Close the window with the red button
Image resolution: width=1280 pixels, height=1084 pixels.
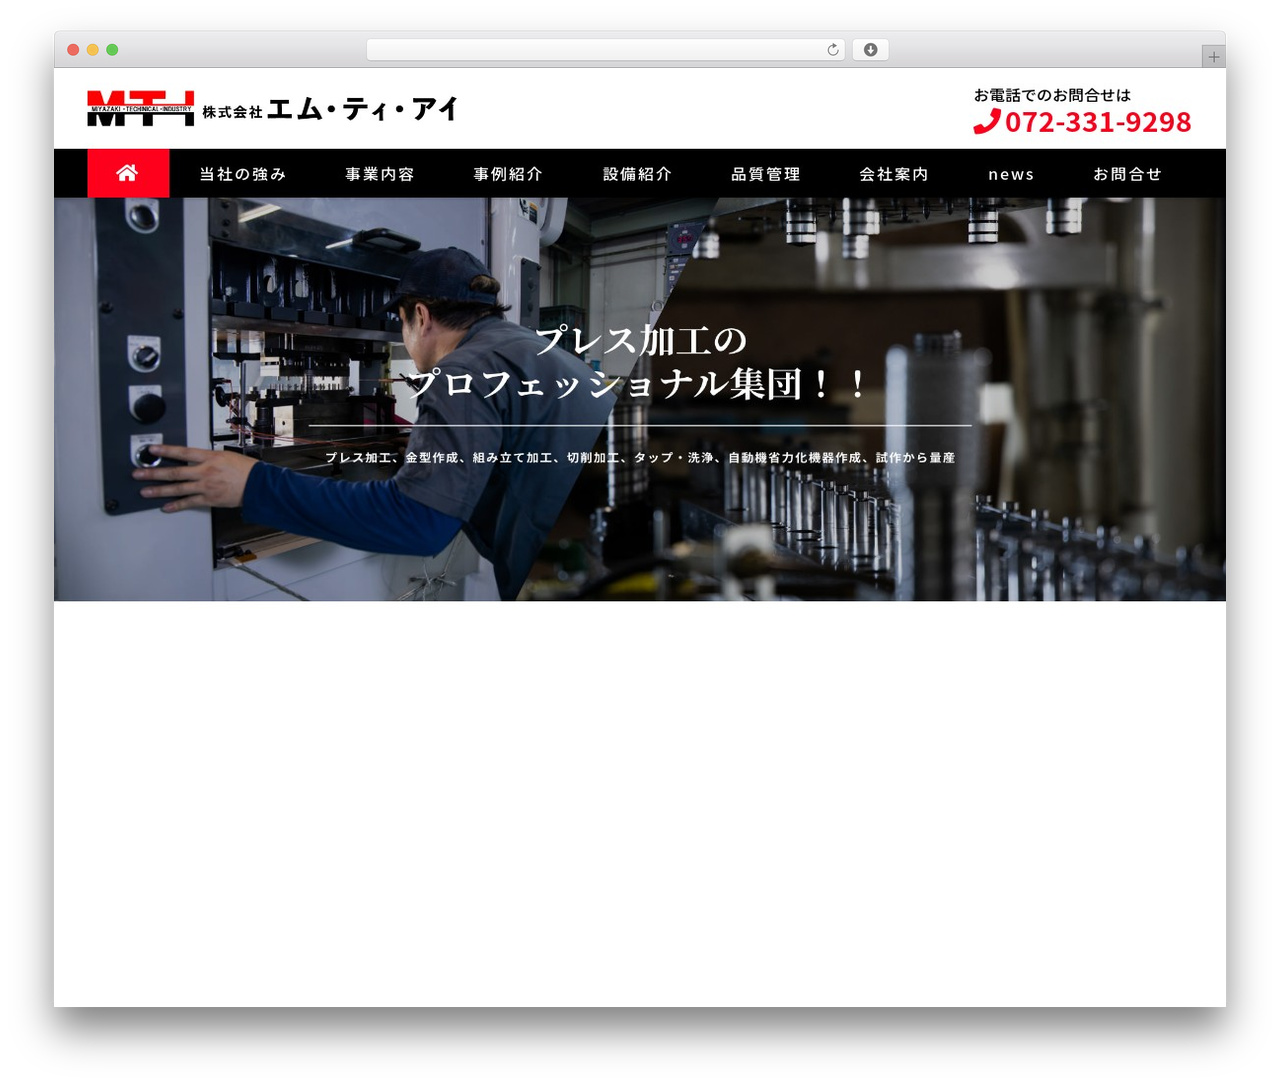73,50
